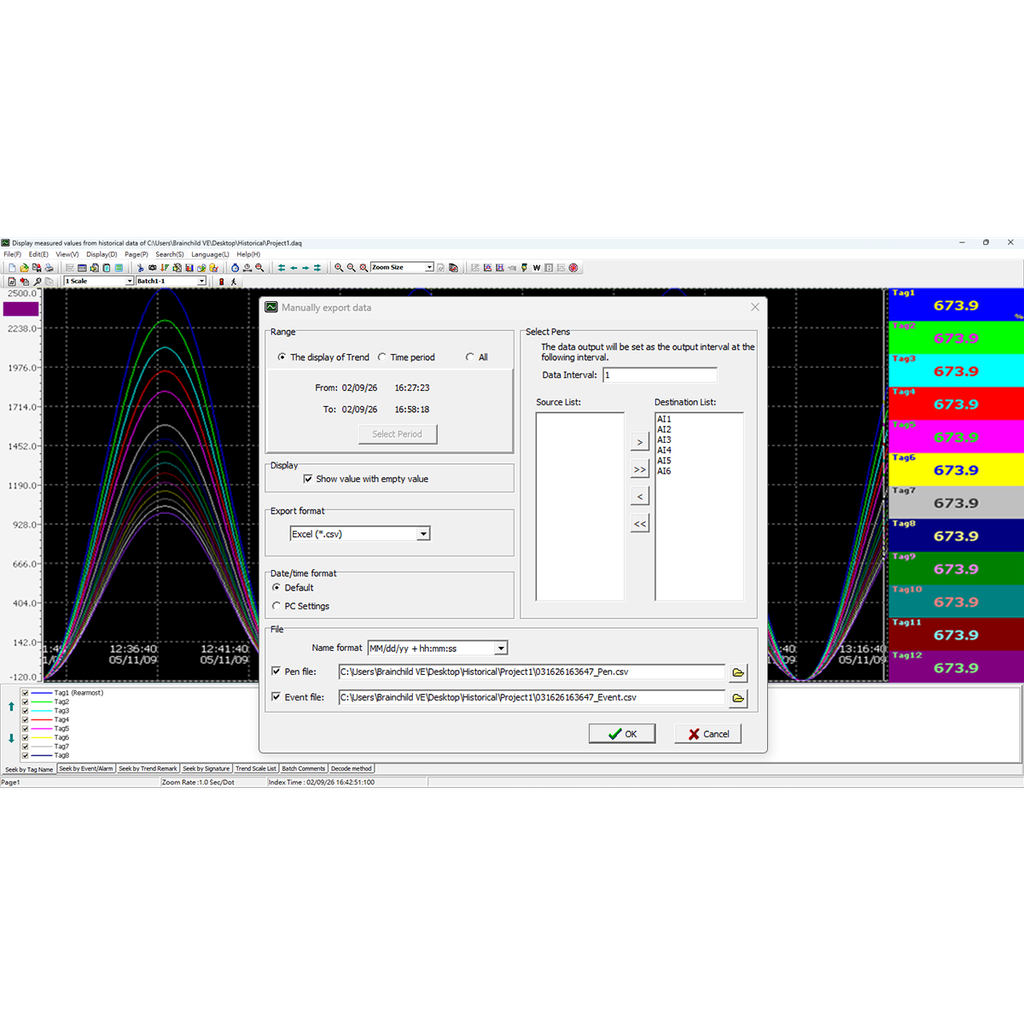Screen dimensions: 1024x1024
Task: Open the Search menu
Action: tap(168, 254)
